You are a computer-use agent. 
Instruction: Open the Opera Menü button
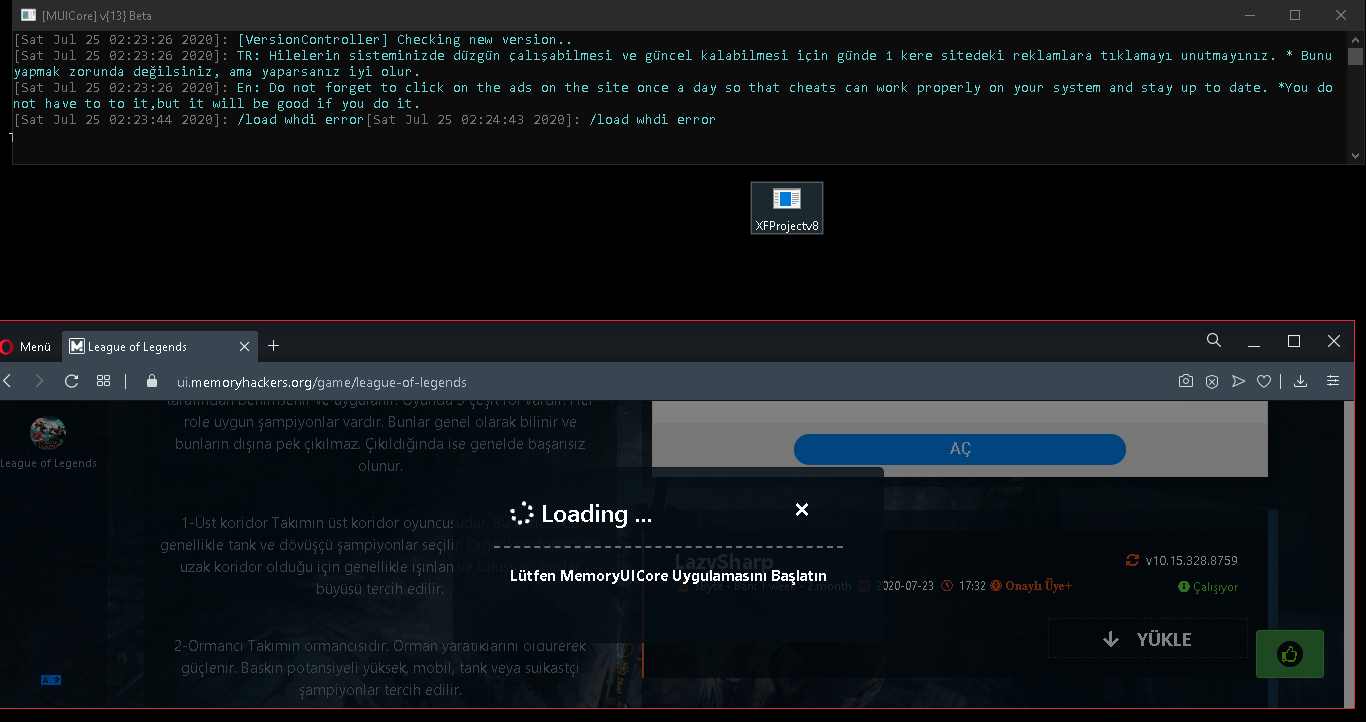[x=27, y=347]
